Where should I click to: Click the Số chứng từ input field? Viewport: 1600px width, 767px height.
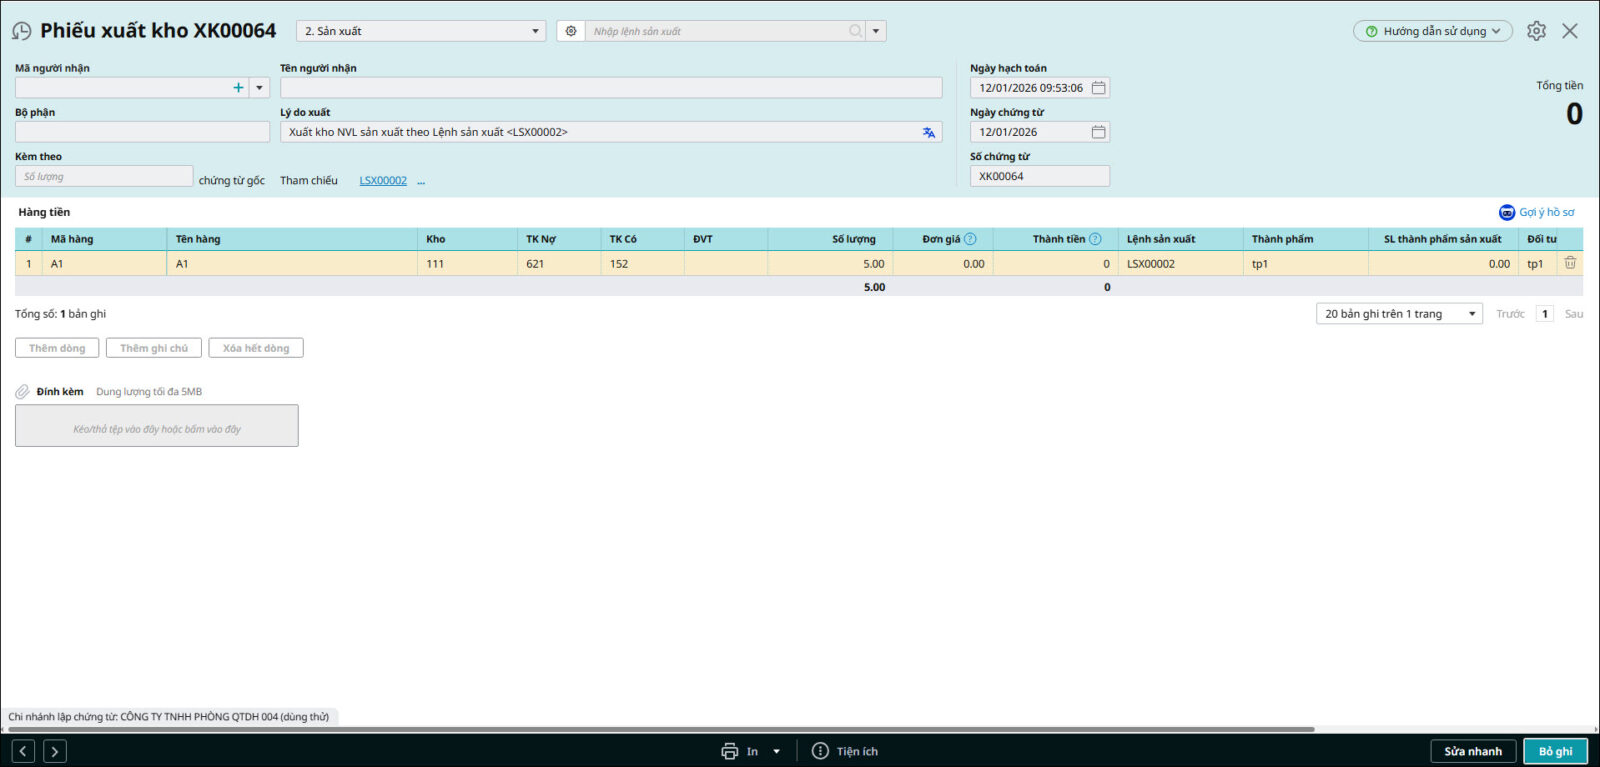(1039, 176)
